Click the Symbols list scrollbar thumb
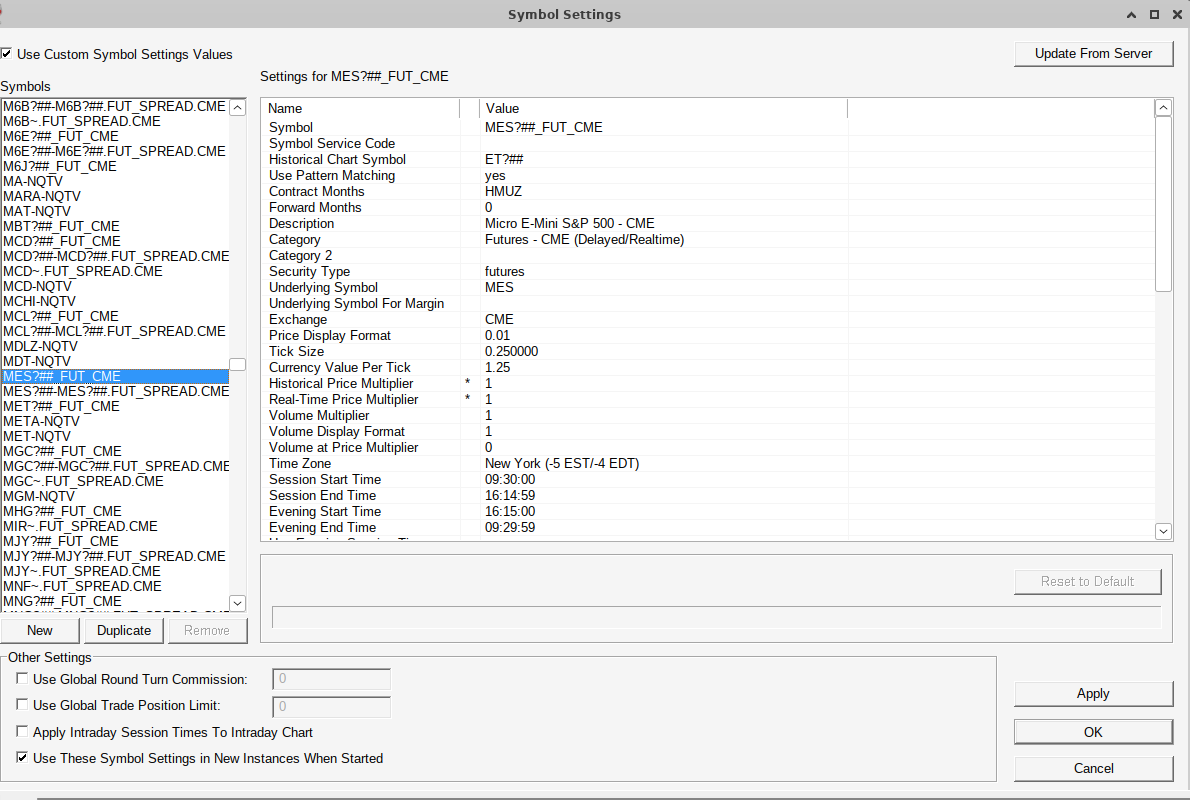The image size is (1190, 800). point(237,364)
